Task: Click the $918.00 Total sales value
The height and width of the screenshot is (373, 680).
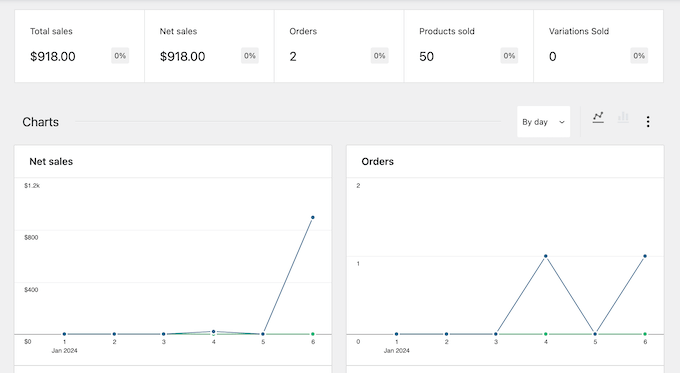Action: pos(52,56)
